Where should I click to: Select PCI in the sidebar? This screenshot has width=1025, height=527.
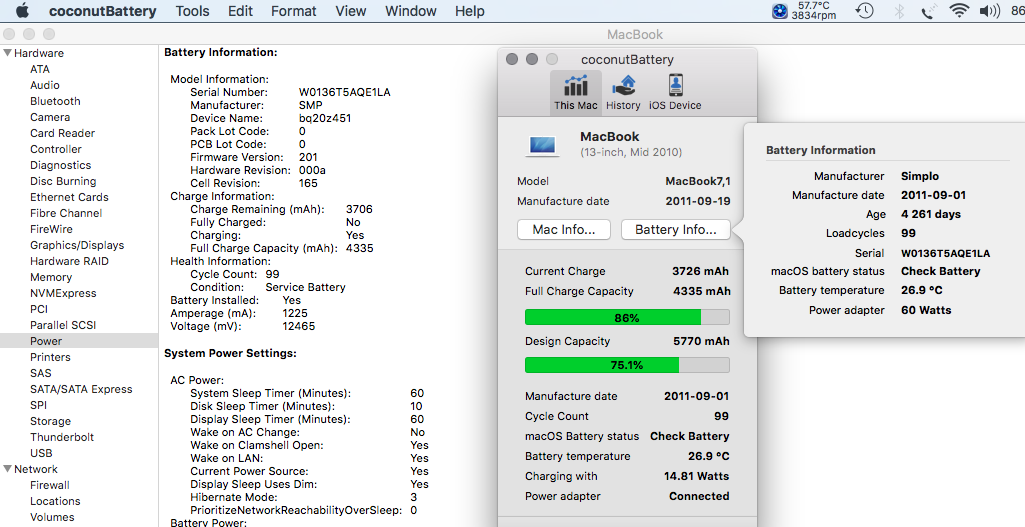(39, 309)
